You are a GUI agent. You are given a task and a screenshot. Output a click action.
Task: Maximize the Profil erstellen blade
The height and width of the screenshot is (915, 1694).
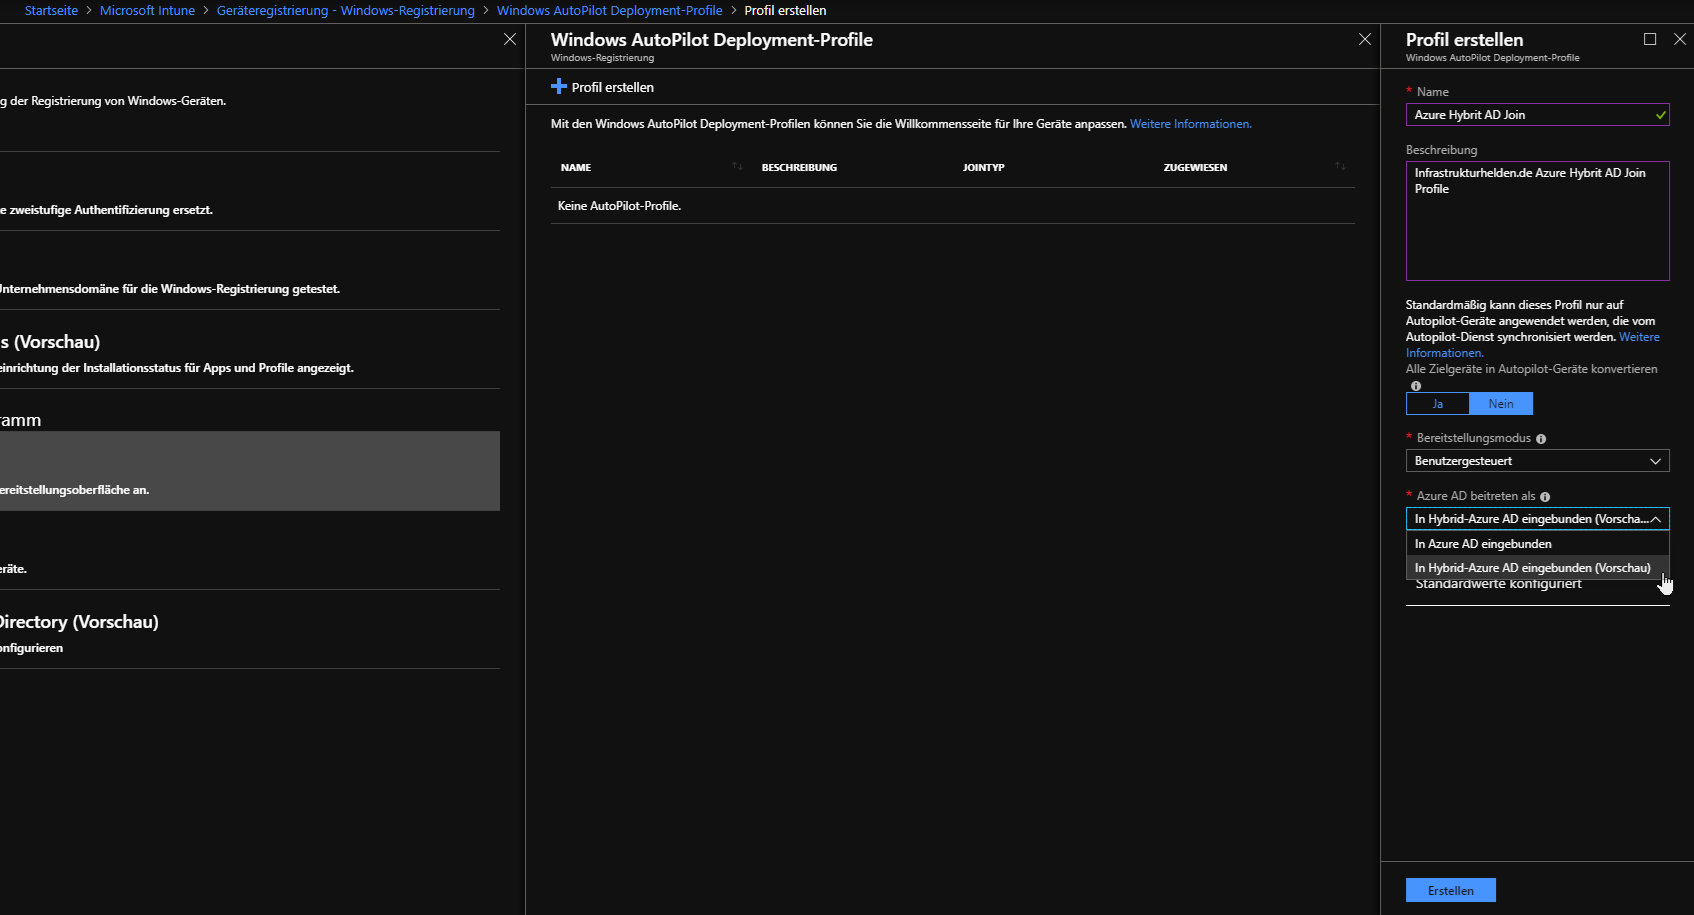point(1650,39)
